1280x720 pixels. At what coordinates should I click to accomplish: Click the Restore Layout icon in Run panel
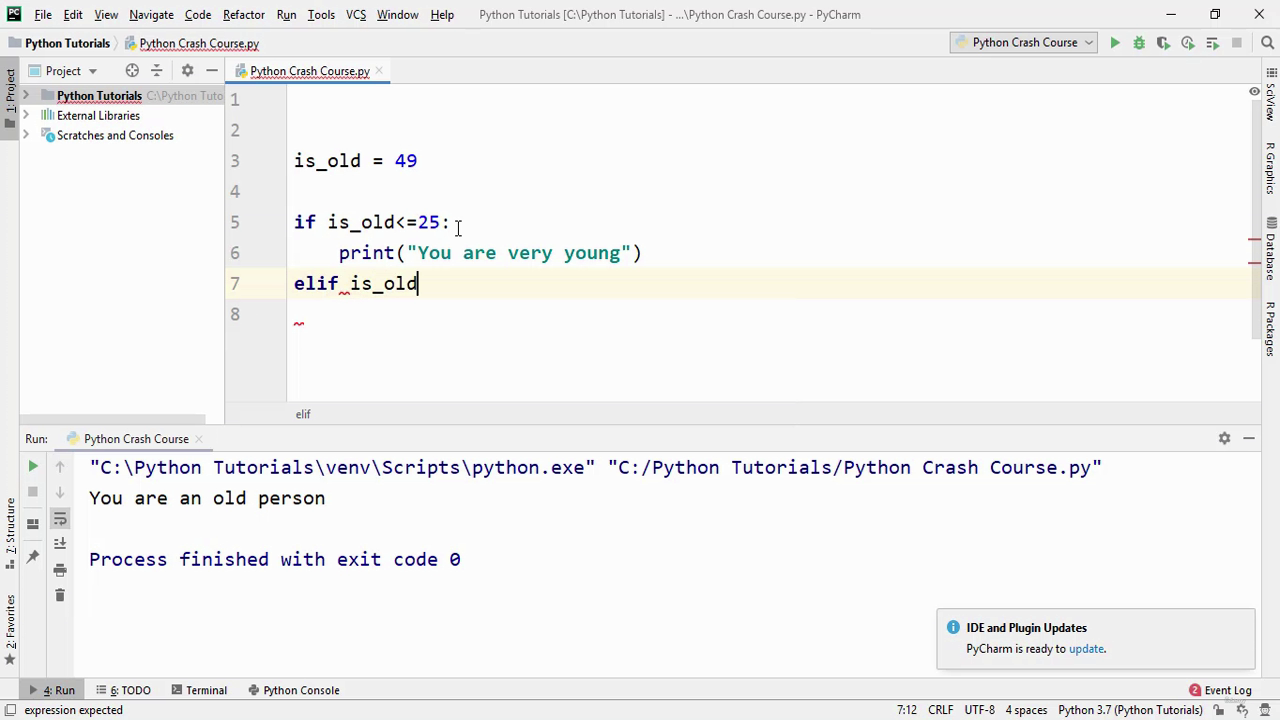[33, 523]
